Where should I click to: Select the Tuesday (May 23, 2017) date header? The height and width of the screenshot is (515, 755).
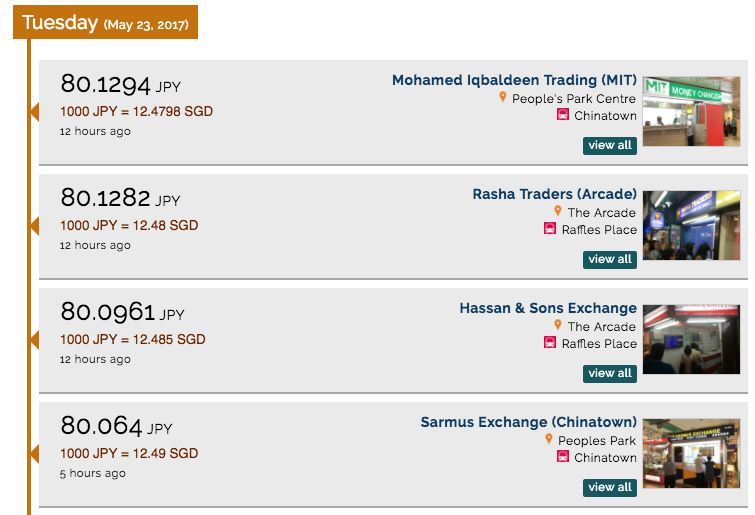(x=105, y=22)
